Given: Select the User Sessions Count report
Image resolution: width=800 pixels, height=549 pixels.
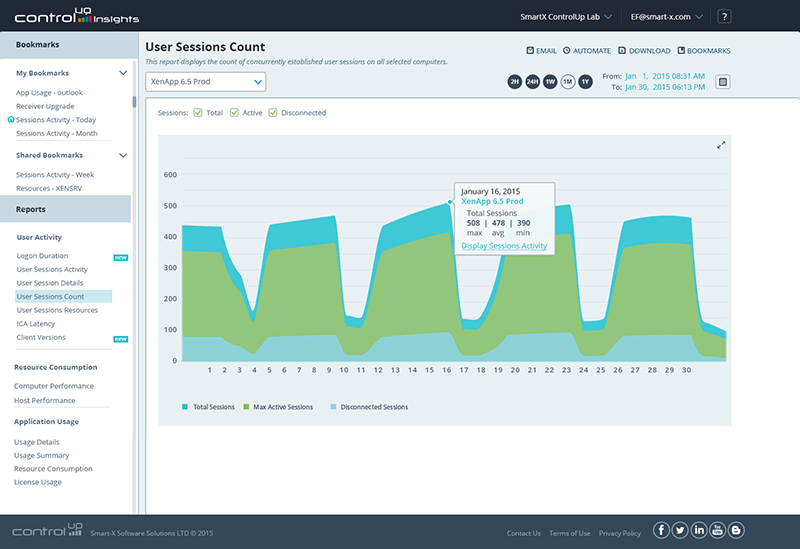Looking at the screenshot, I should coord(64,296).
